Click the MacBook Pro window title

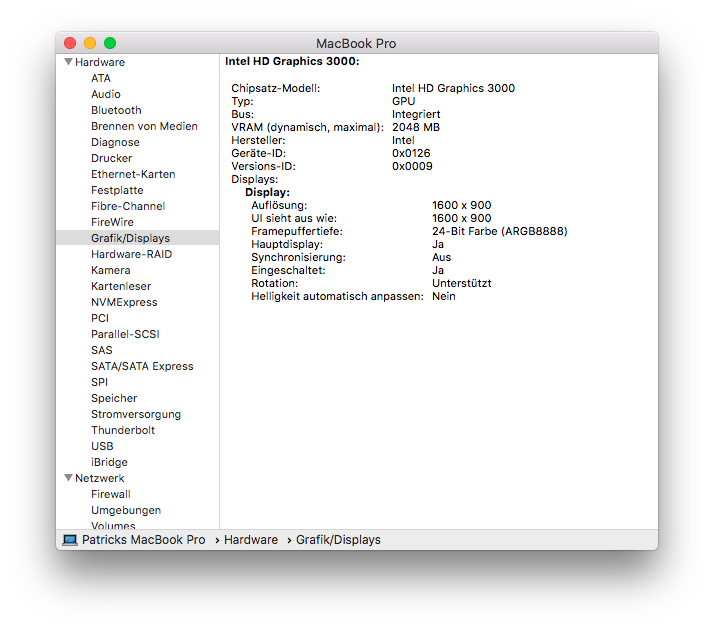(x=356, y=44)
